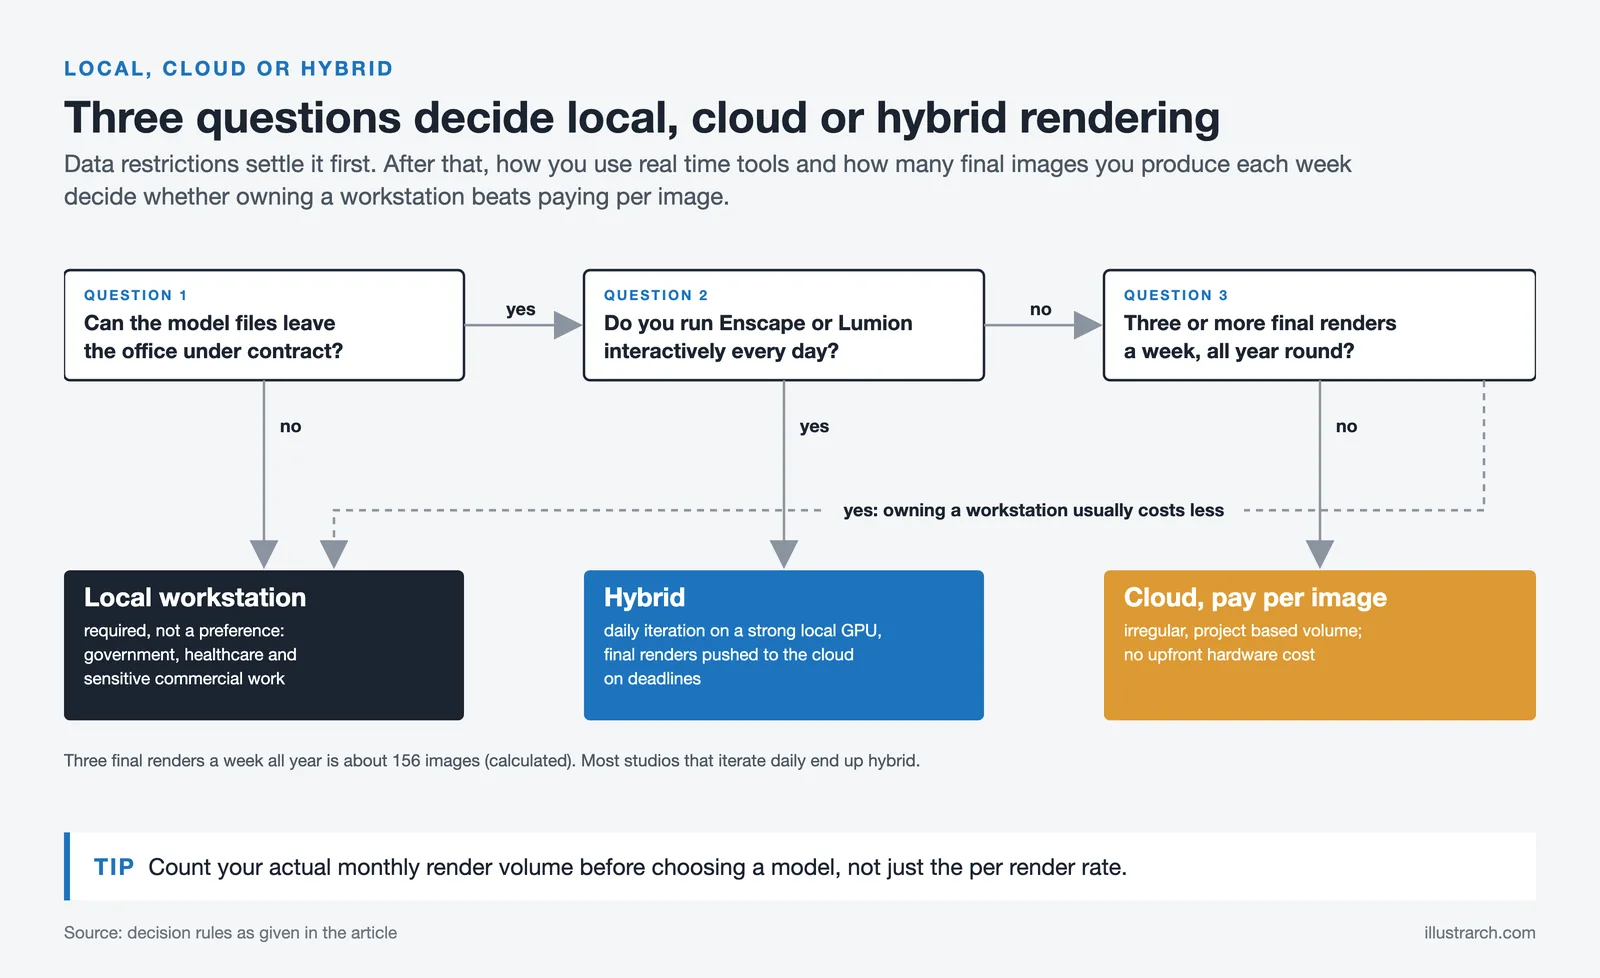1600x978 pixels.
Task: Click "Source: decision rules as given in the article"
Action: point(230,933)
